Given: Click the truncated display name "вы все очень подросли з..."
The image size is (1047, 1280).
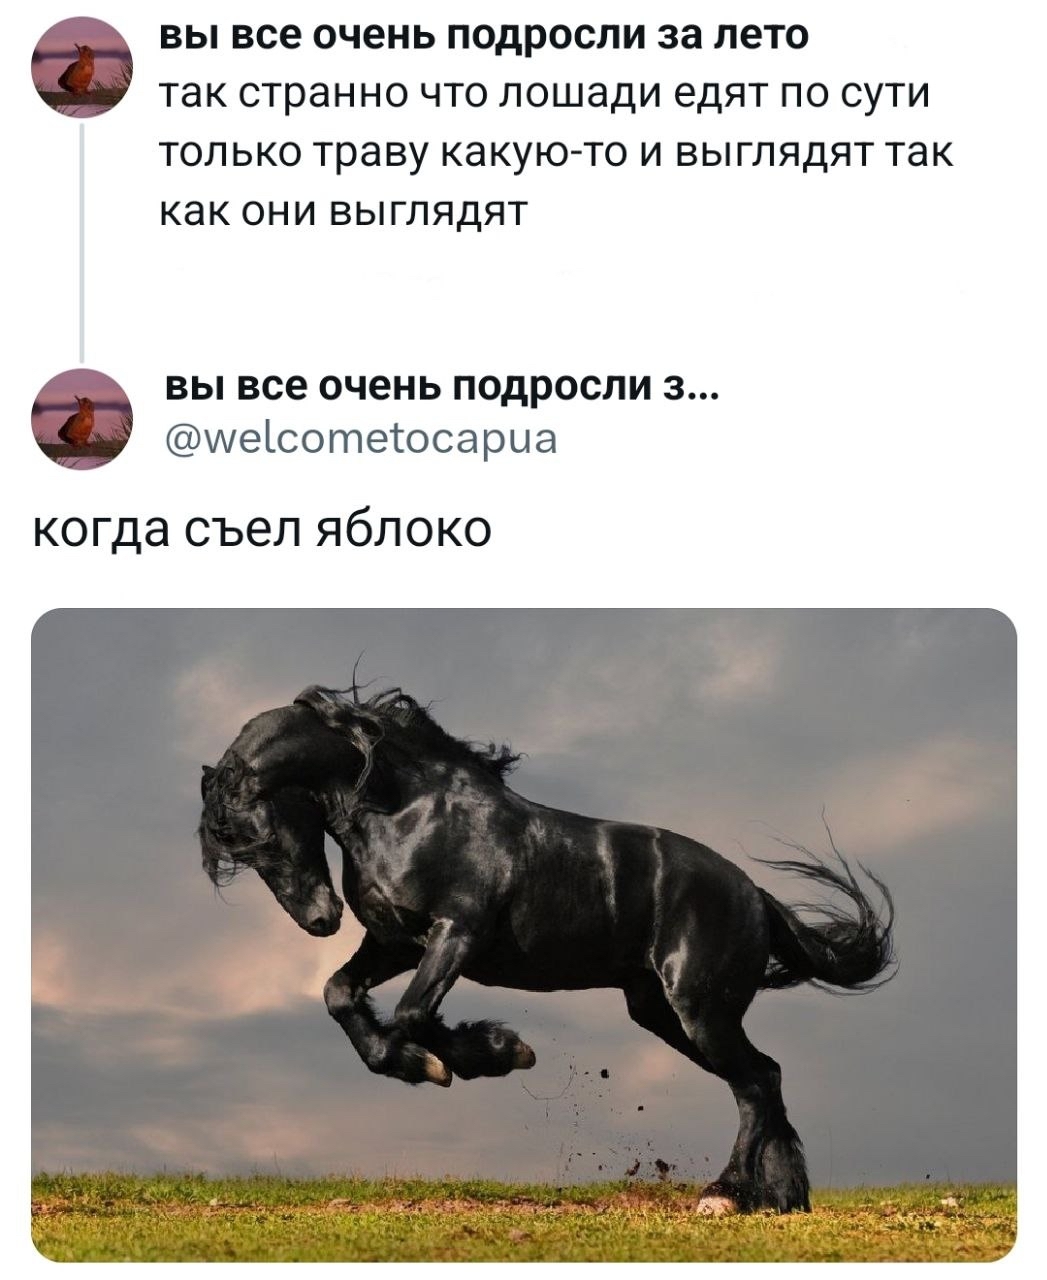Looking at the screenshot, I should (439, 386).
